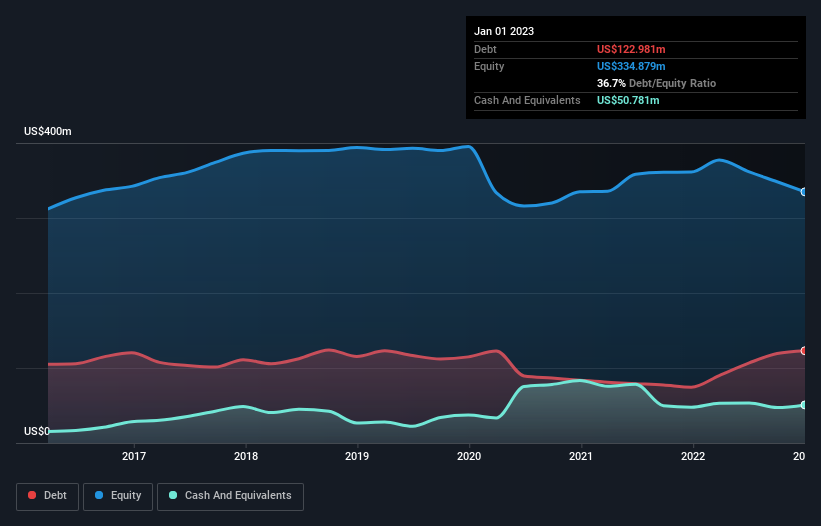Click the 2018 x-axis label
Screen dimensions: 821x526
[246, 456]
